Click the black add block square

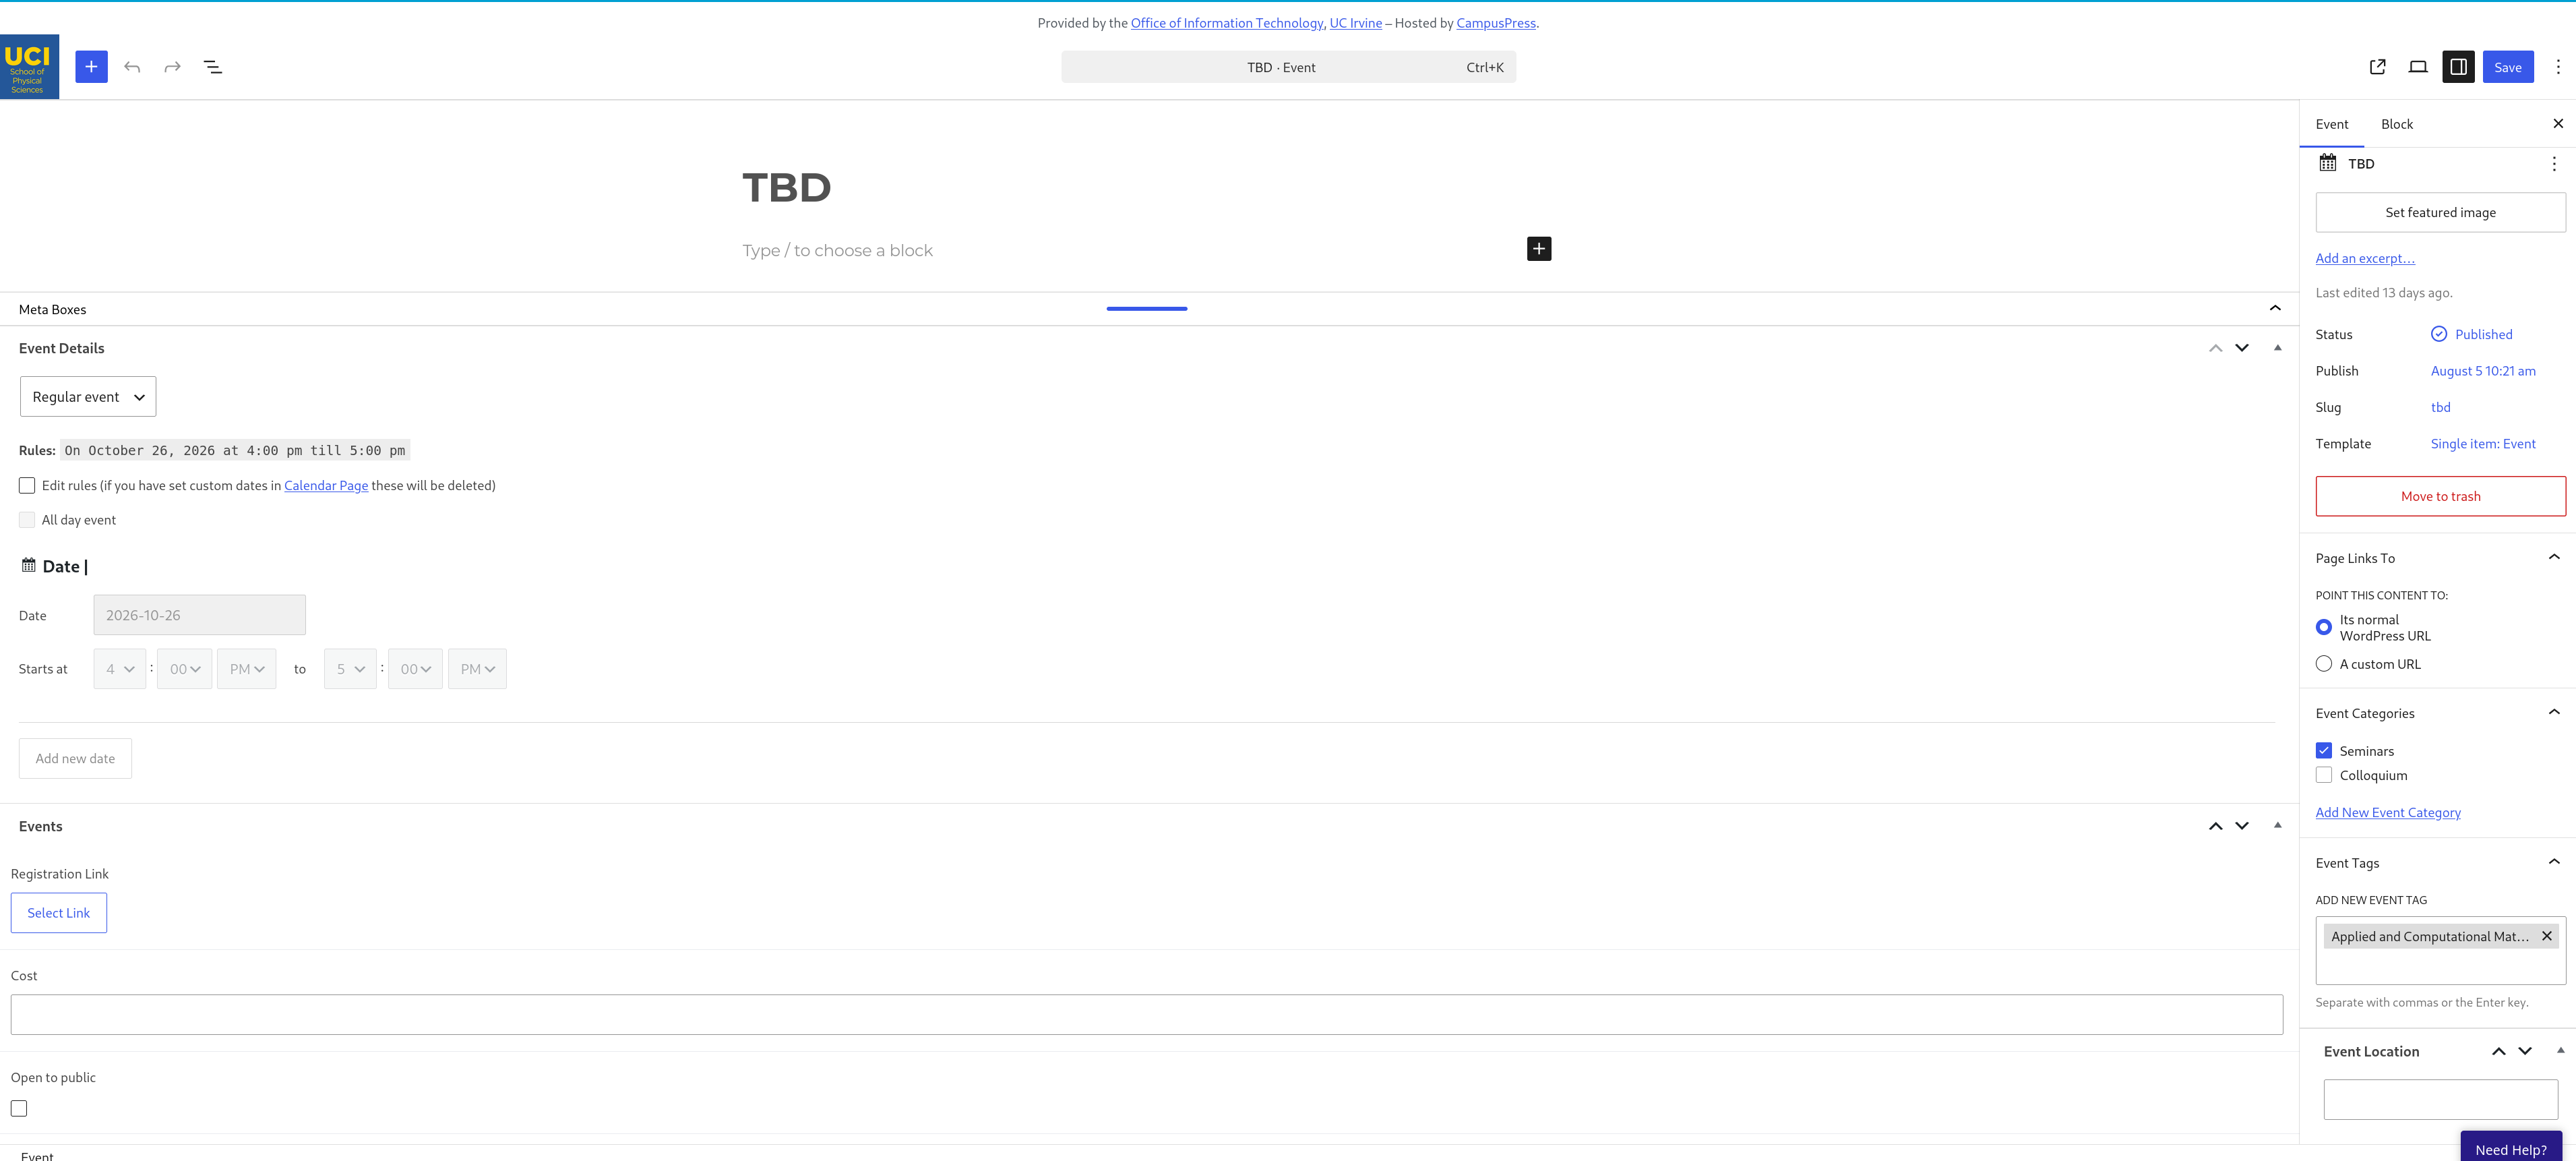1539,249
